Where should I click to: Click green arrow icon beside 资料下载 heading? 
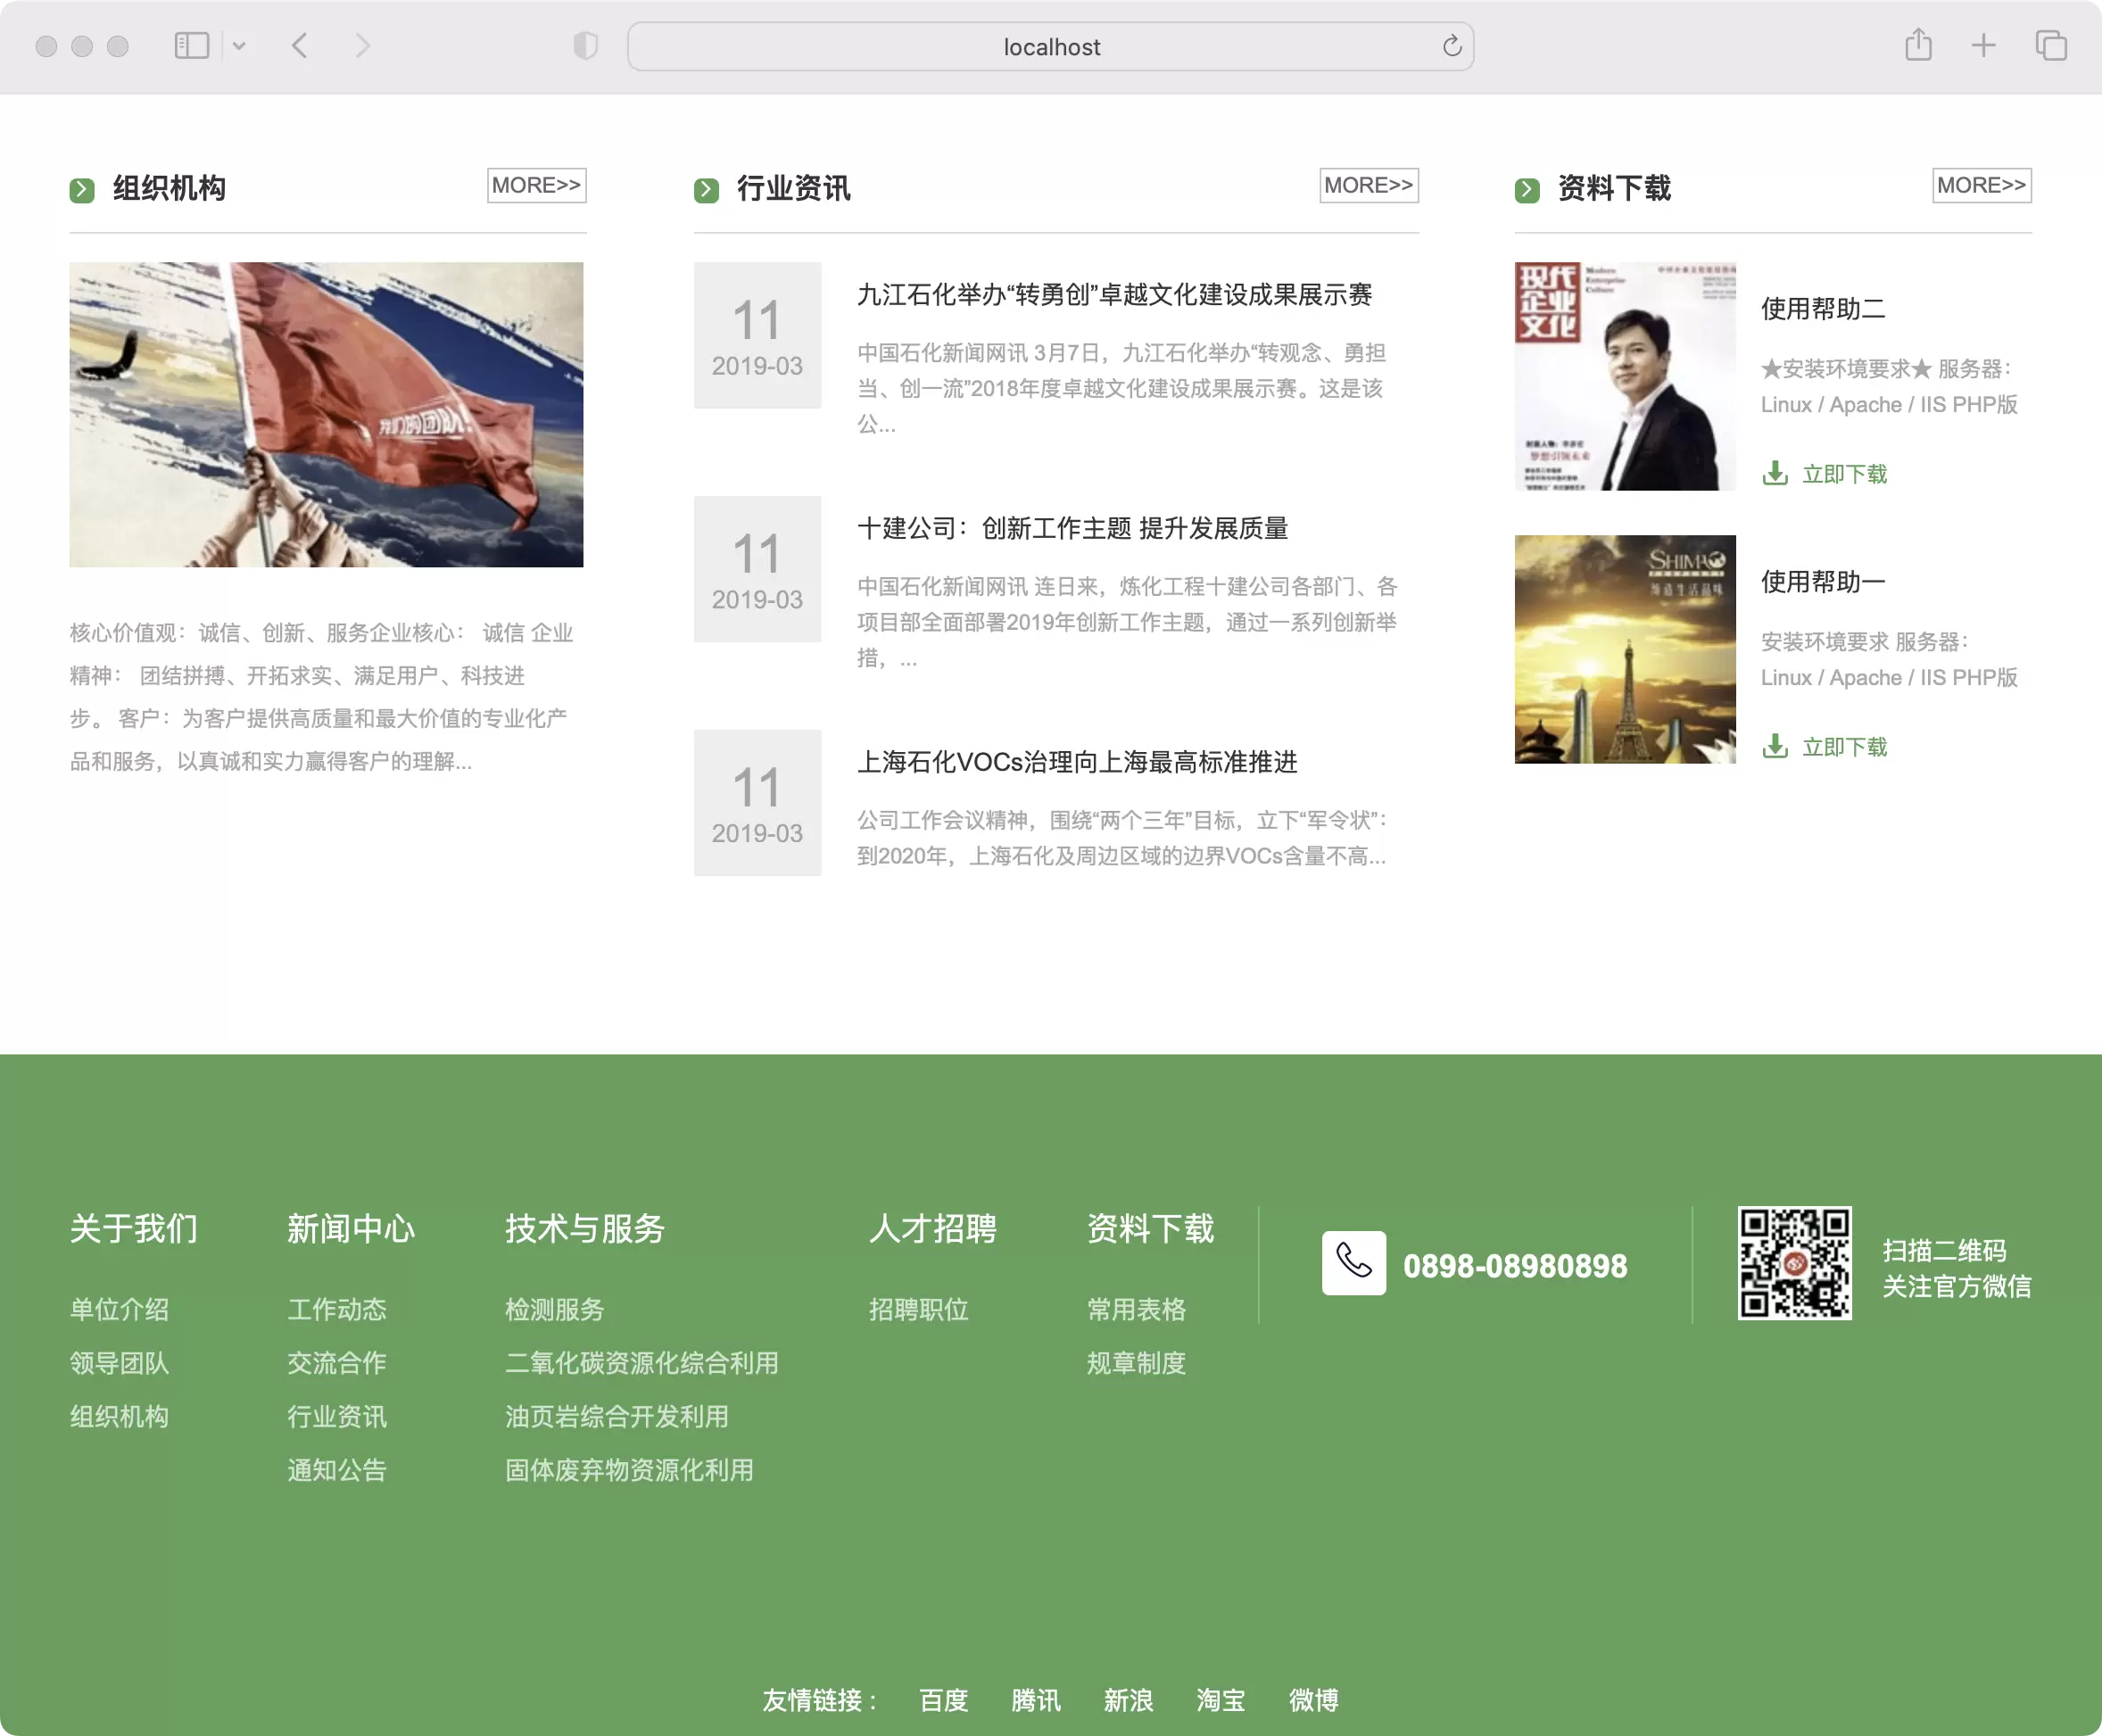click(1527, 190)
